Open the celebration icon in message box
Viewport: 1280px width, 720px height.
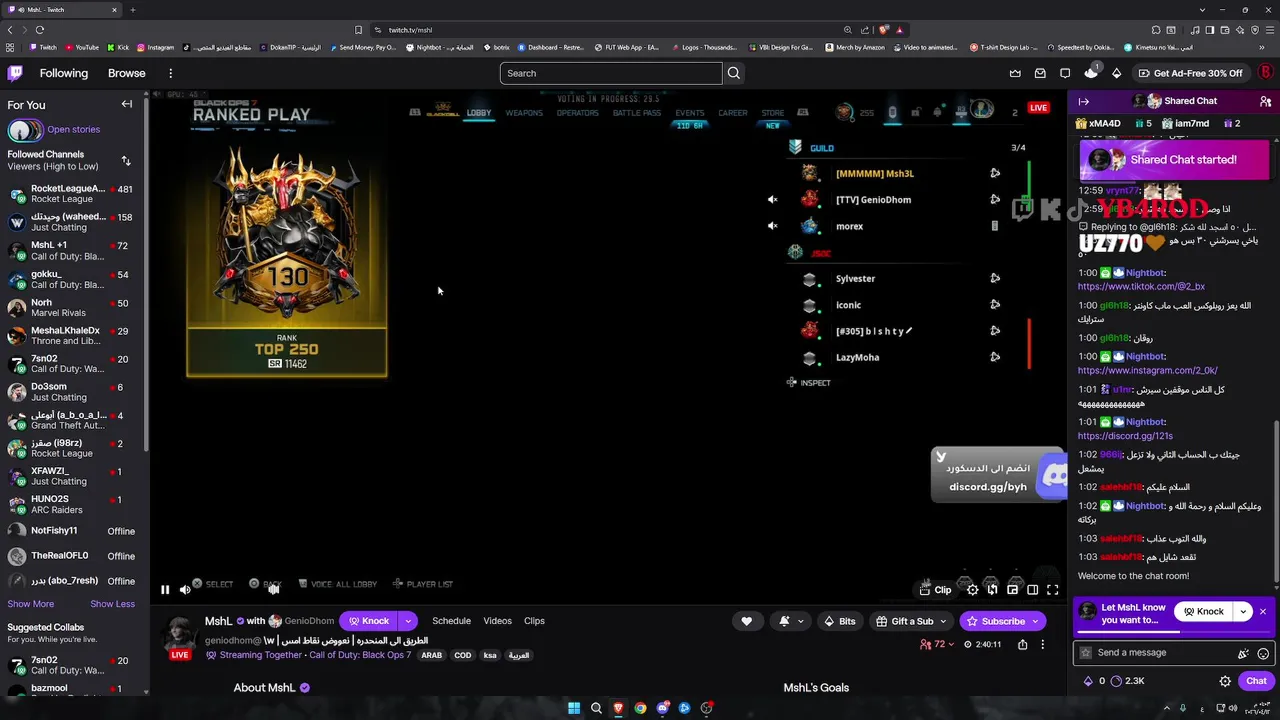pyautogui.click(x=1243, y=653)
